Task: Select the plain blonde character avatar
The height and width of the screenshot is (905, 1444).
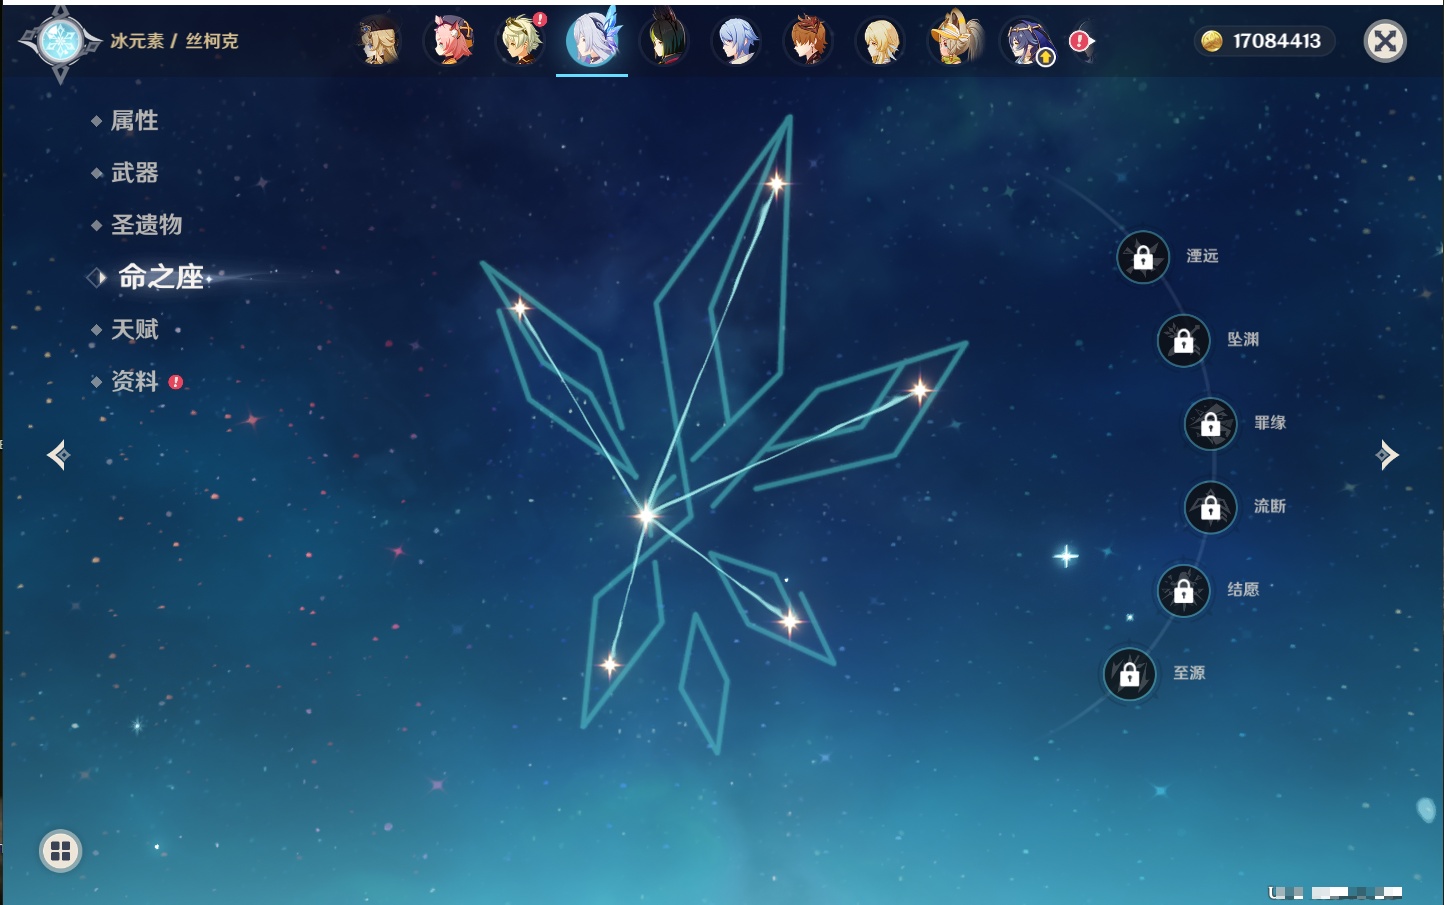Action: [x=880, y=41]
